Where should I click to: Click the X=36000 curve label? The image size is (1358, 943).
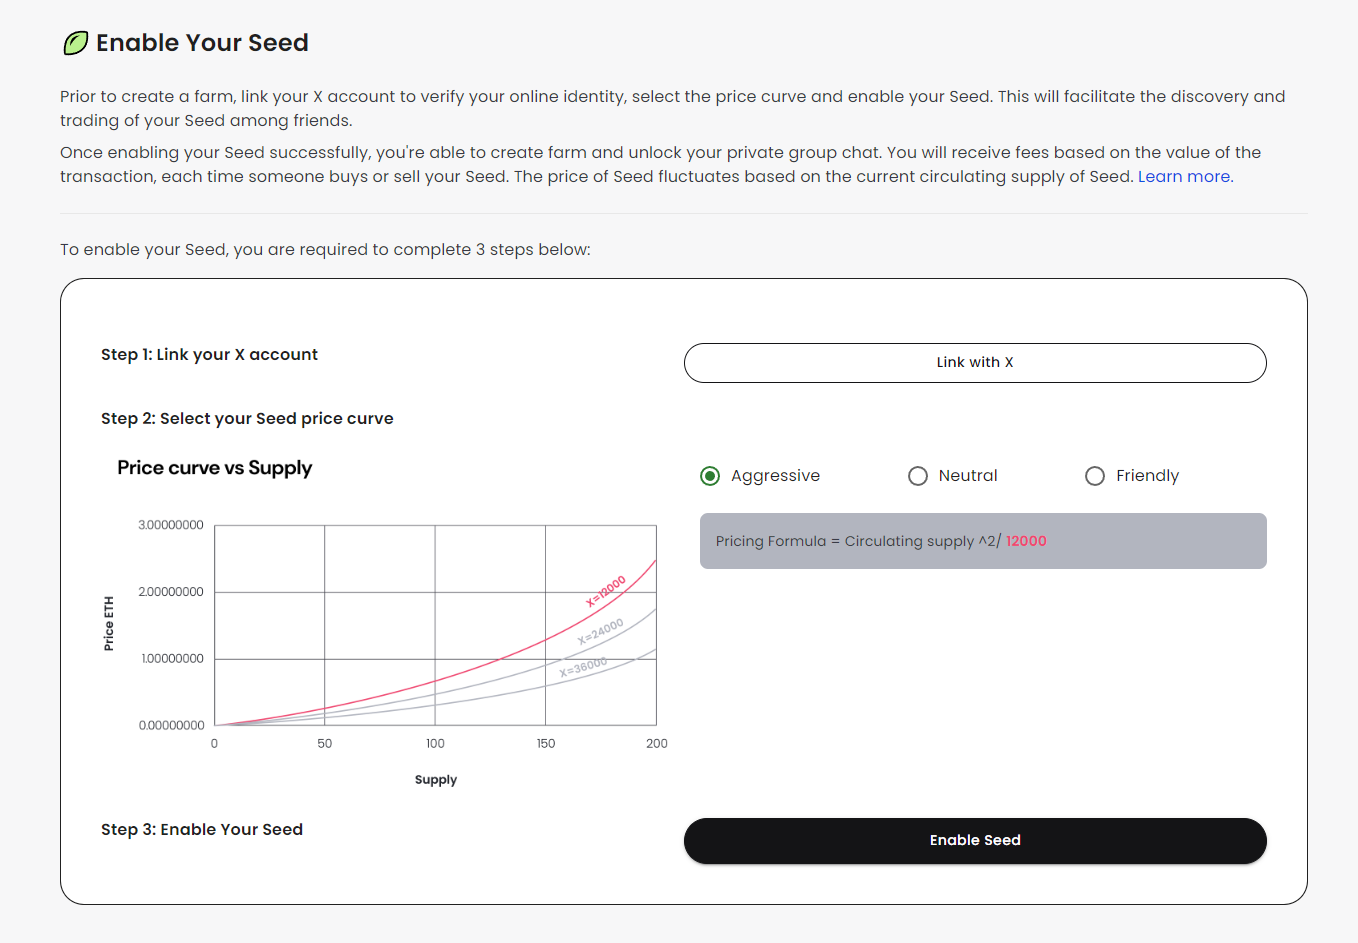tap(583, 668)
